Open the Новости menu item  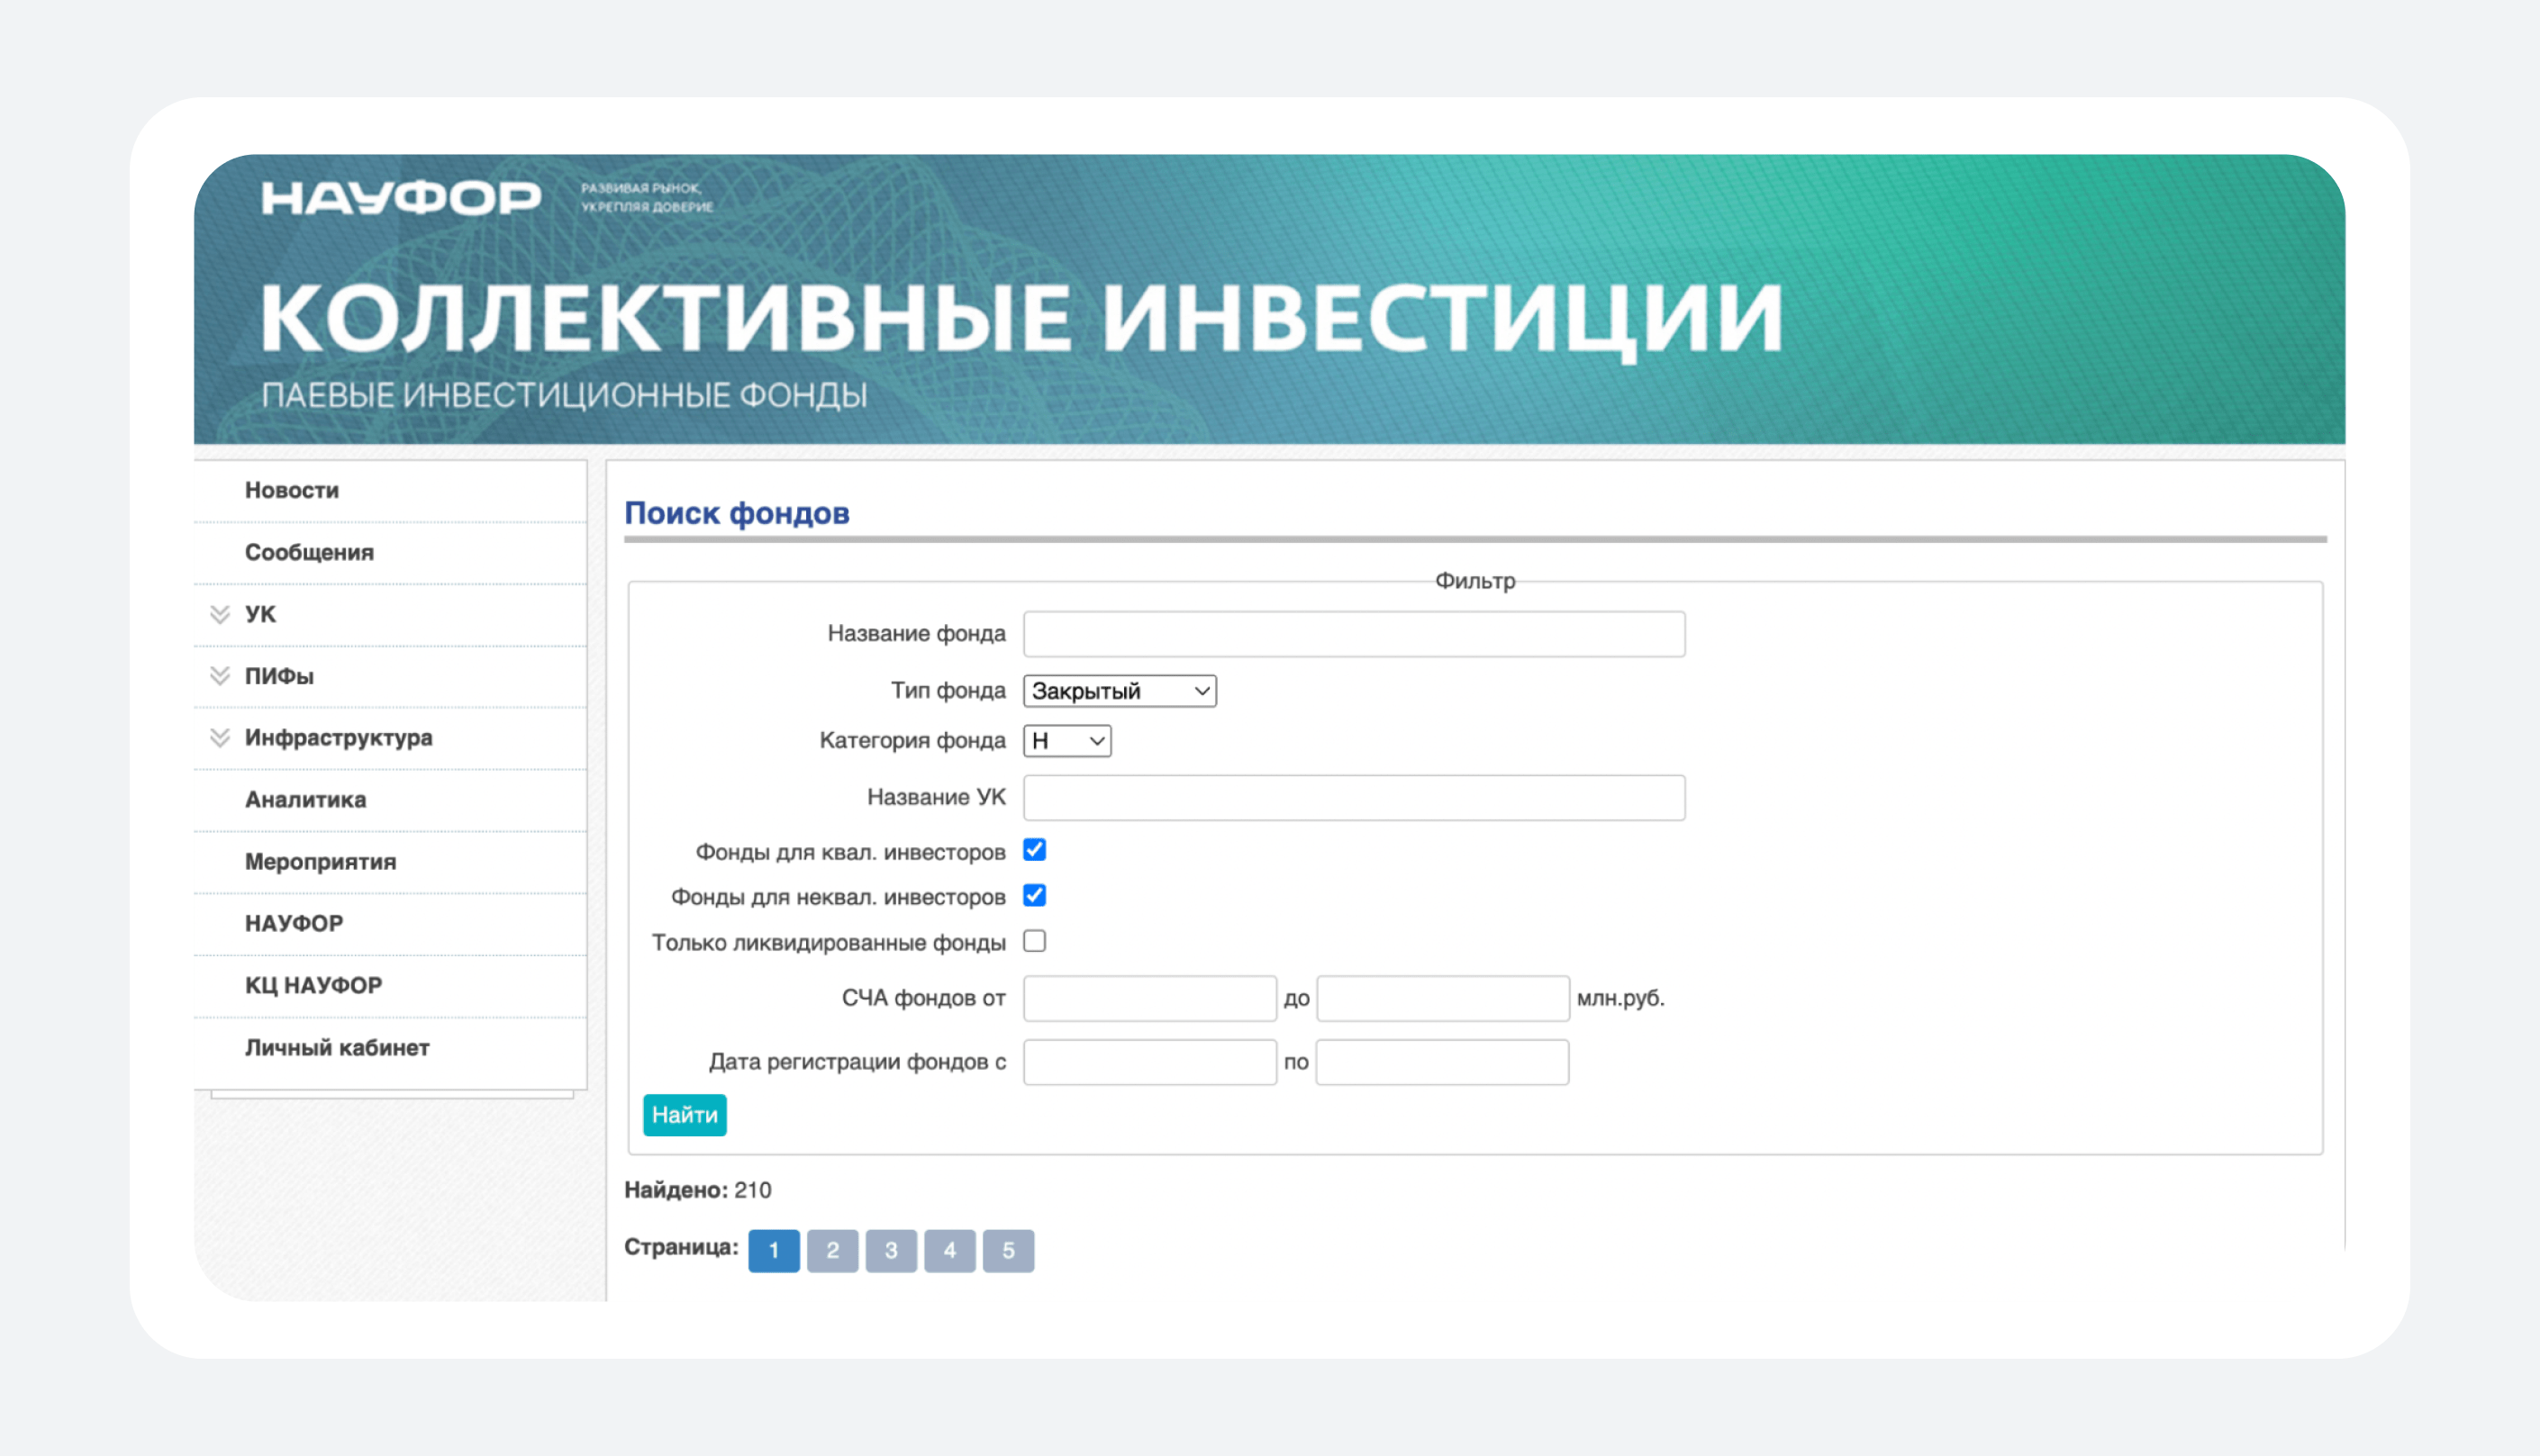coord(292,490)
